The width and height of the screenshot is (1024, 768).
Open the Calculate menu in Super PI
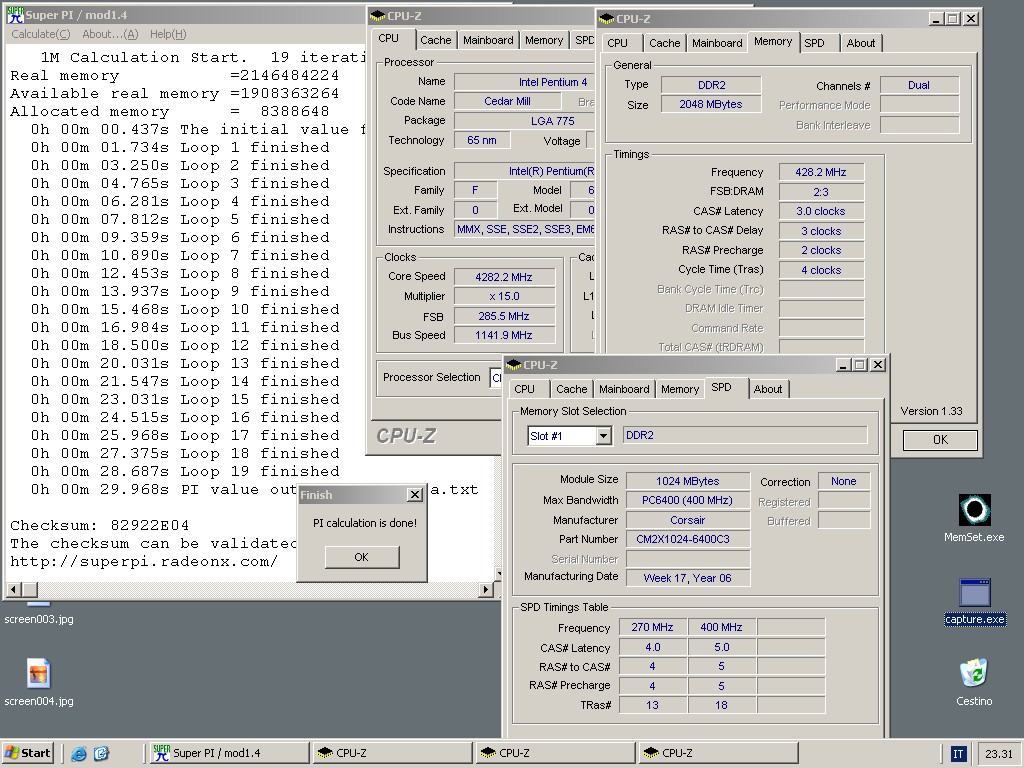coord(40,34)
